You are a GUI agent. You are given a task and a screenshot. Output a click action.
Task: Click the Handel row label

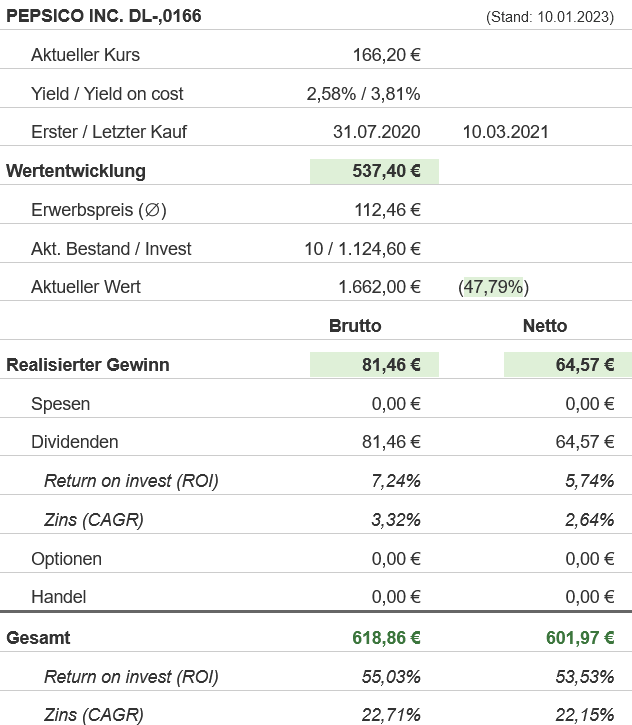[x=59, y=597]
